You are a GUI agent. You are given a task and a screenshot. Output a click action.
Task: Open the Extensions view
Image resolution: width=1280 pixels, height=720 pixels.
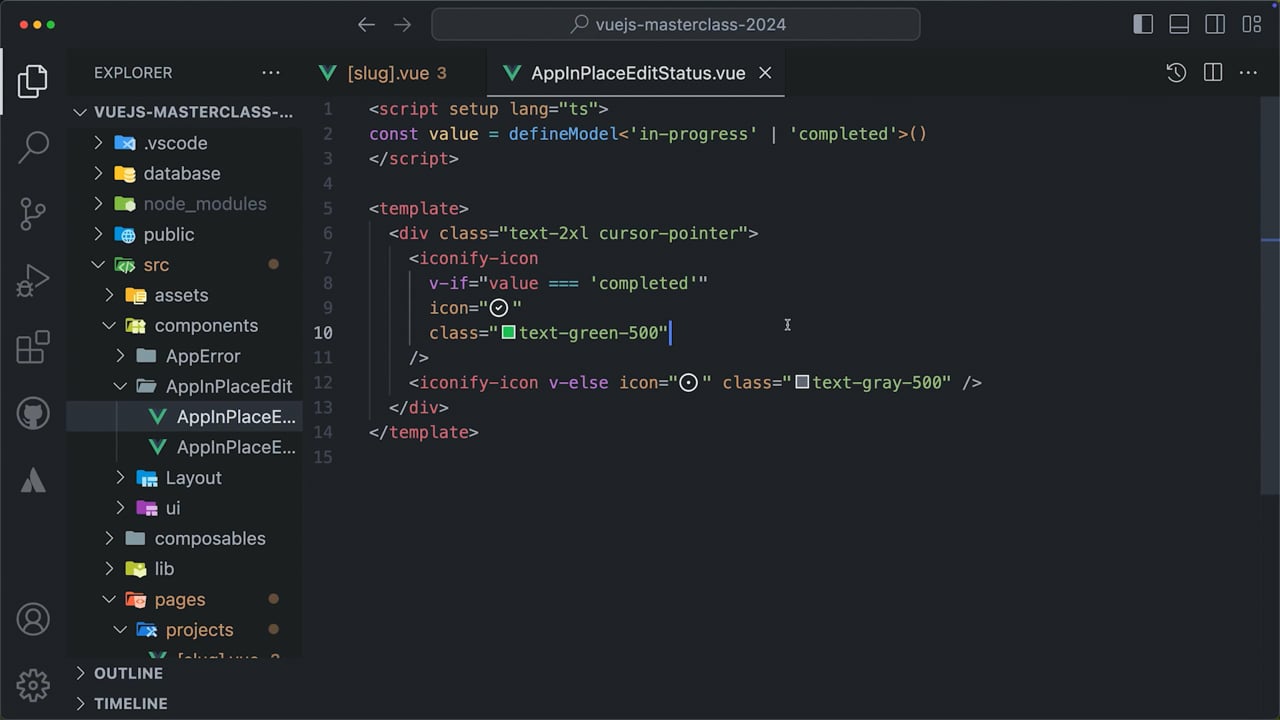pos(33,347)
